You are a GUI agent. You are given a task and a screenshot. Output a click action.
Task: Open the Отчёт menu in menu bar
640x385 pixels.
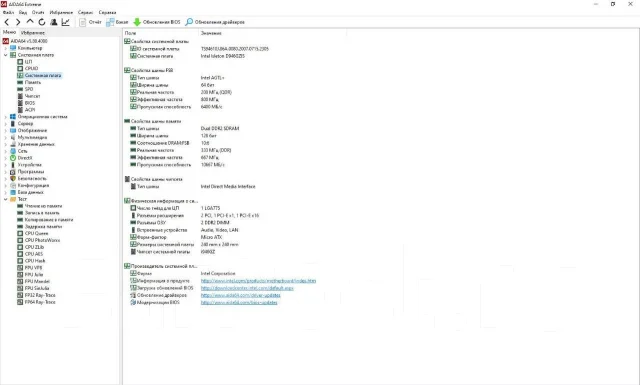38,12
